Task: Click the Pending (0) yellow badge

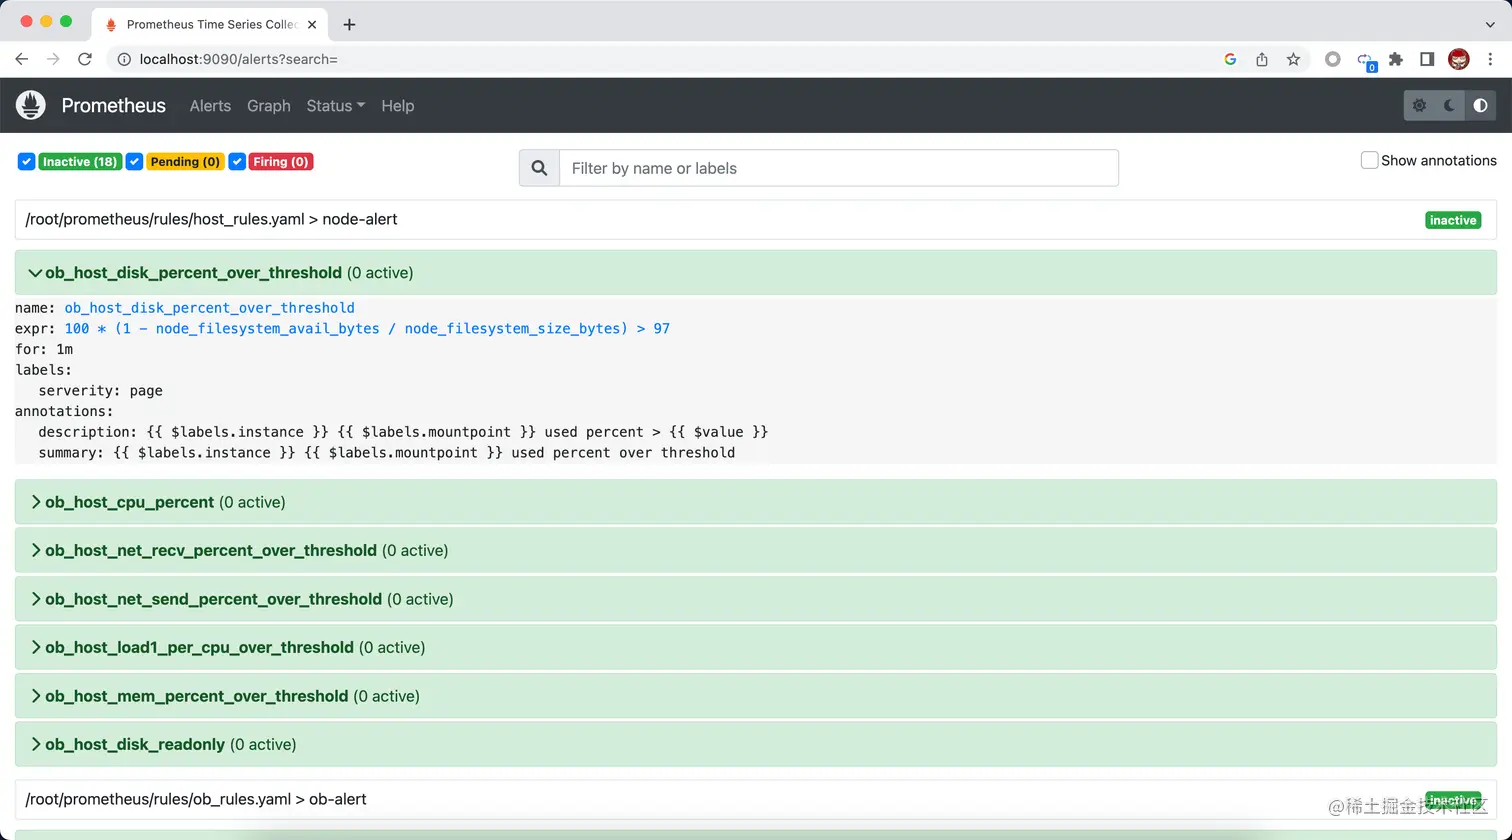Action: point(185,161)
